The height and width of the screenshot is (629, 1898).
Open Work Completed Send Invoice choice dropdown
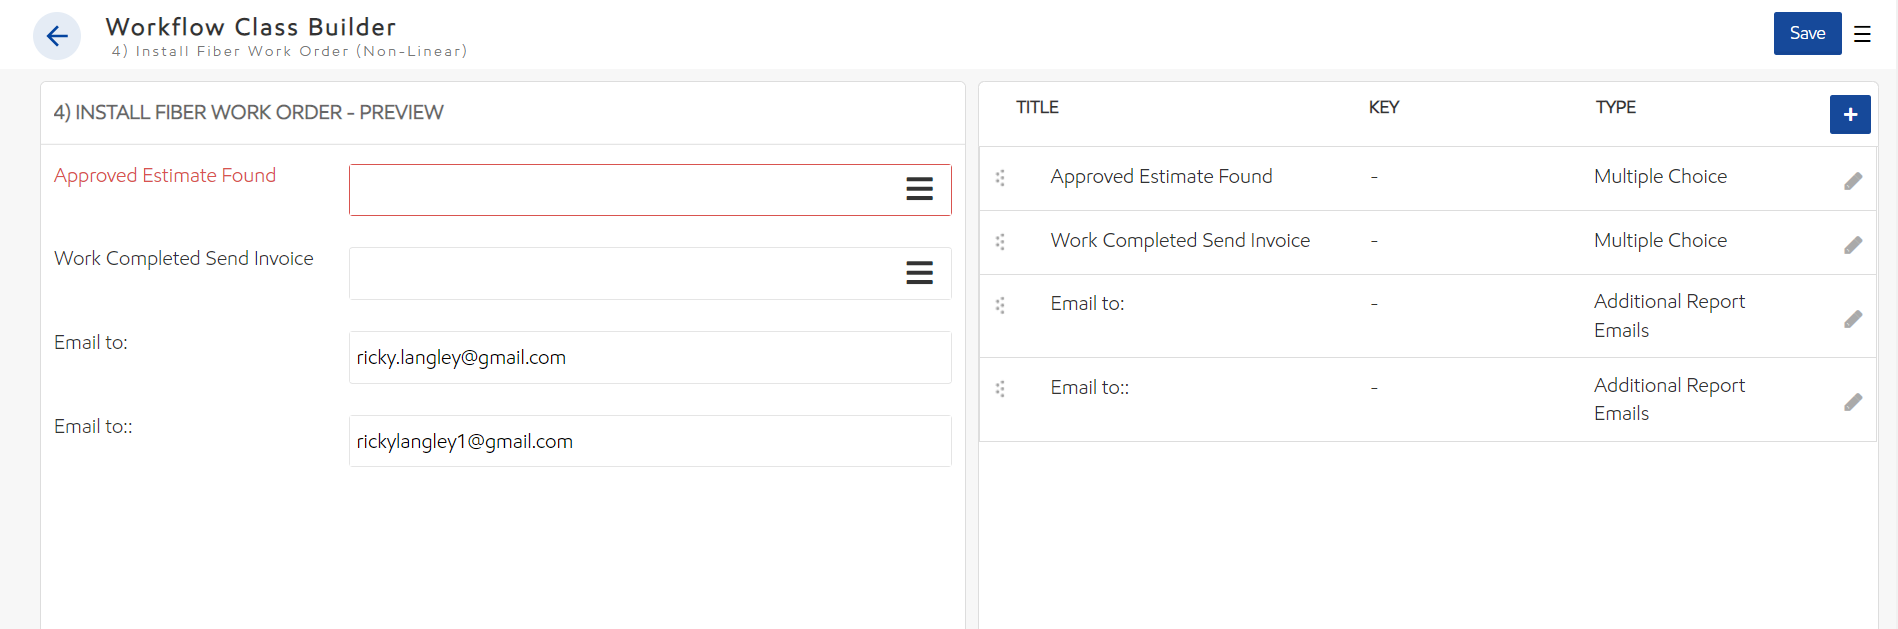(x=919, y=273)
